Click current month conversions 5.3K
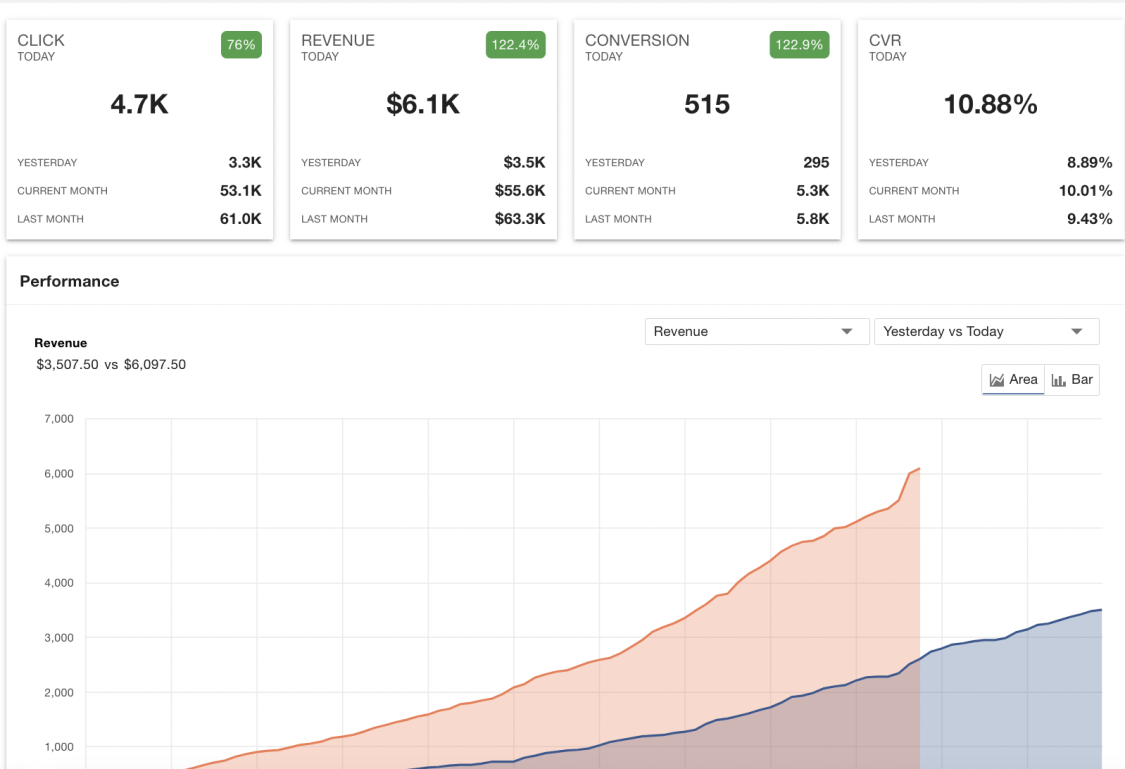Image resolution: width=1125 pixels, height=769 pixels. pyautogui.click(x=812, y=191)
